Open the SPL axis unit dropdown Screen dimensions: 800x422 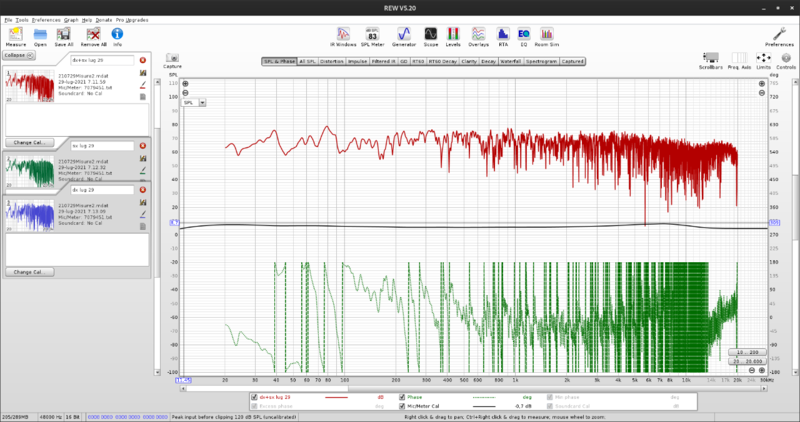202,102
